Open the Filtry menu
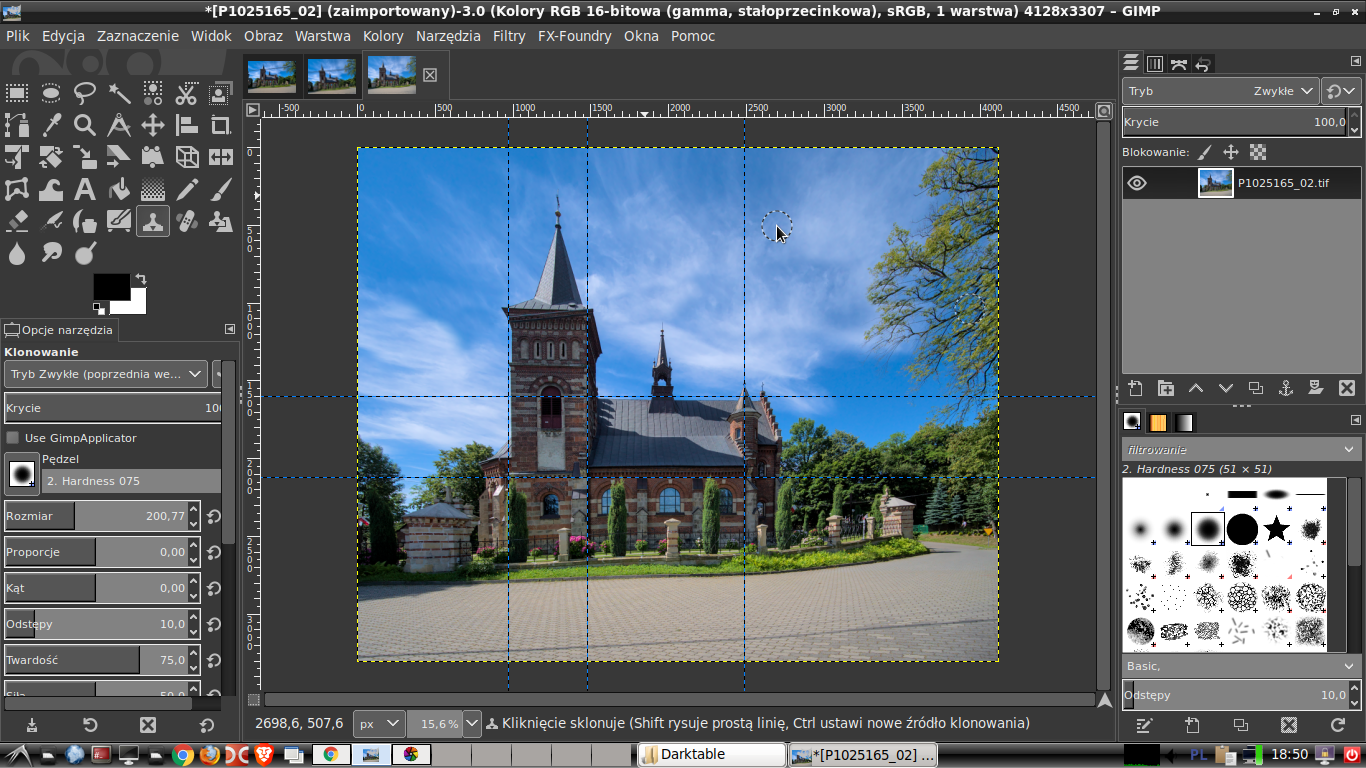1366x768 pixels. pos(508,36)
